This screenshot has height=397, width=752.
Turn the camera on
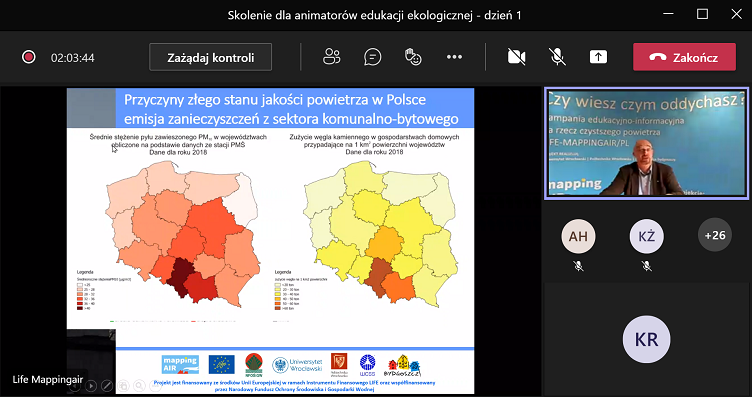[x=517, y=57]
